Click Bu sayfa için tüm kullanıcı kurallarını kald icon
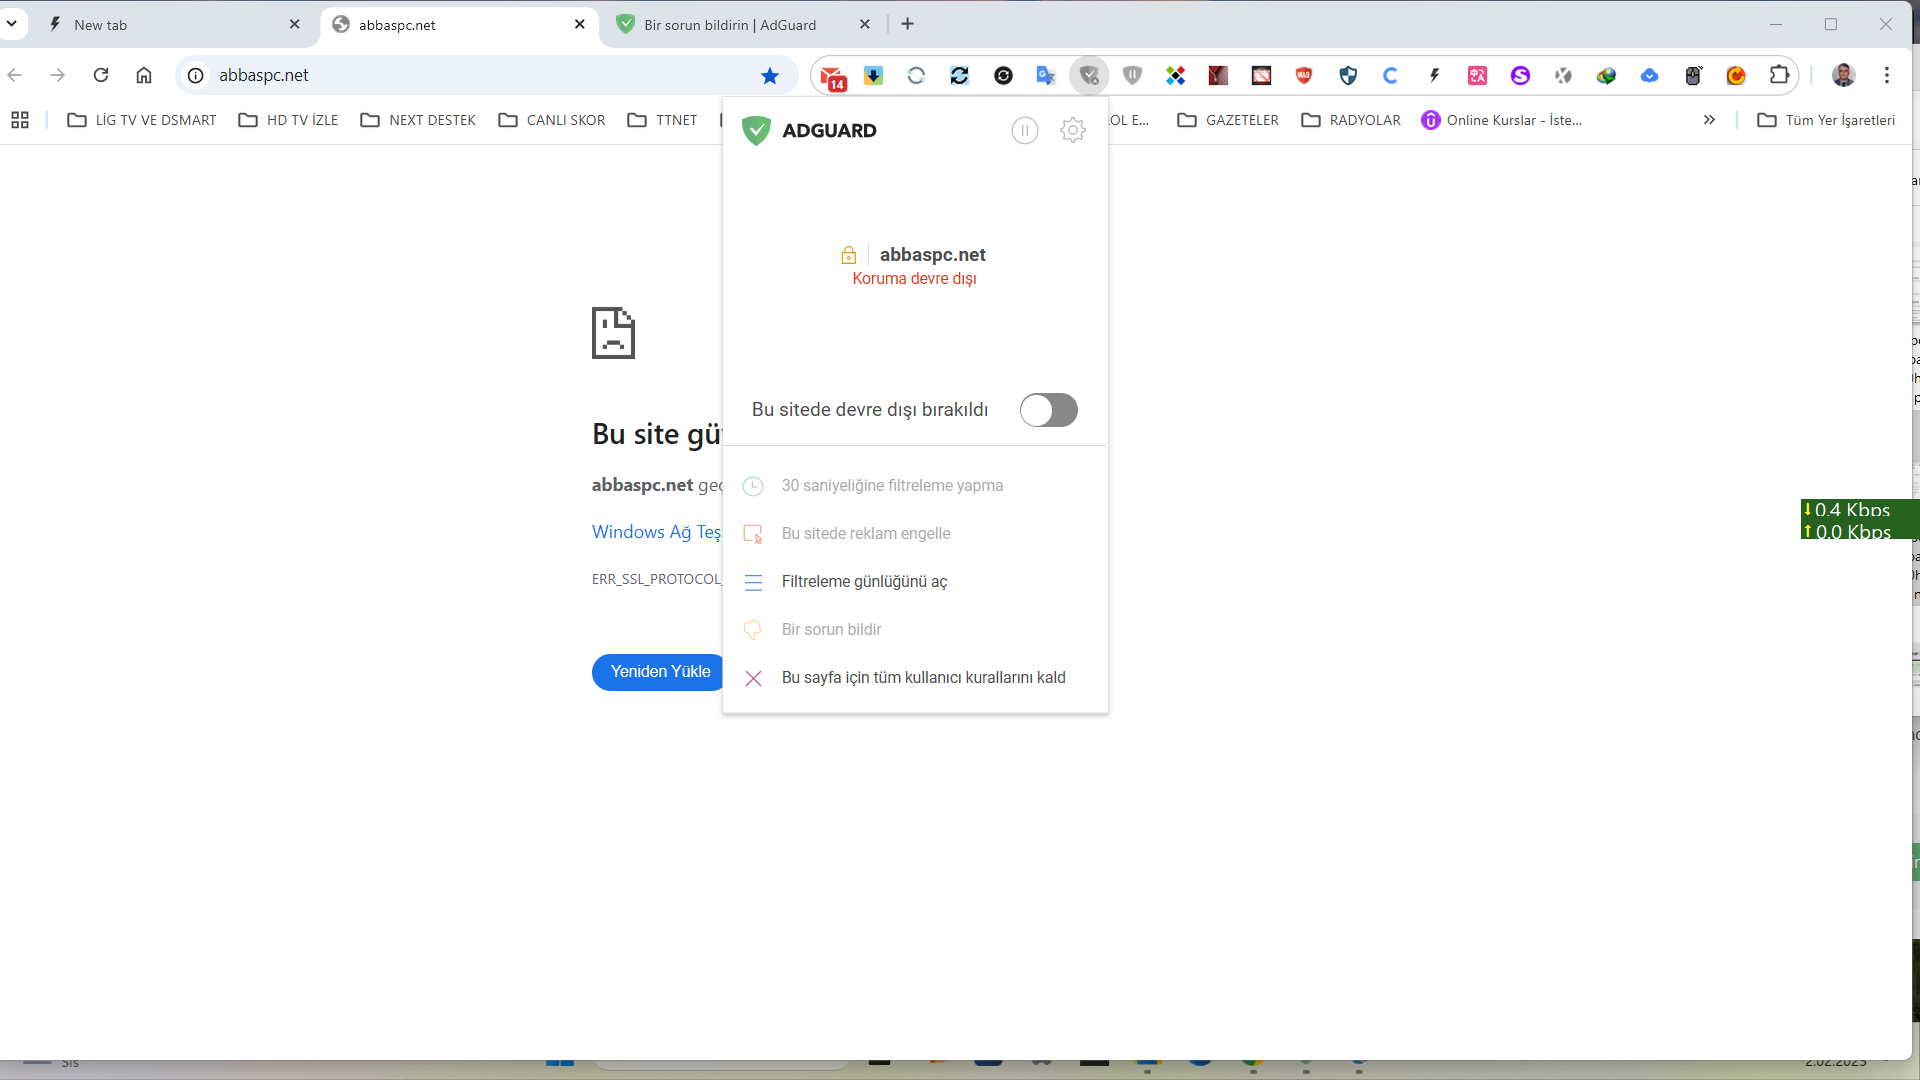 click(x=753, y=676)
